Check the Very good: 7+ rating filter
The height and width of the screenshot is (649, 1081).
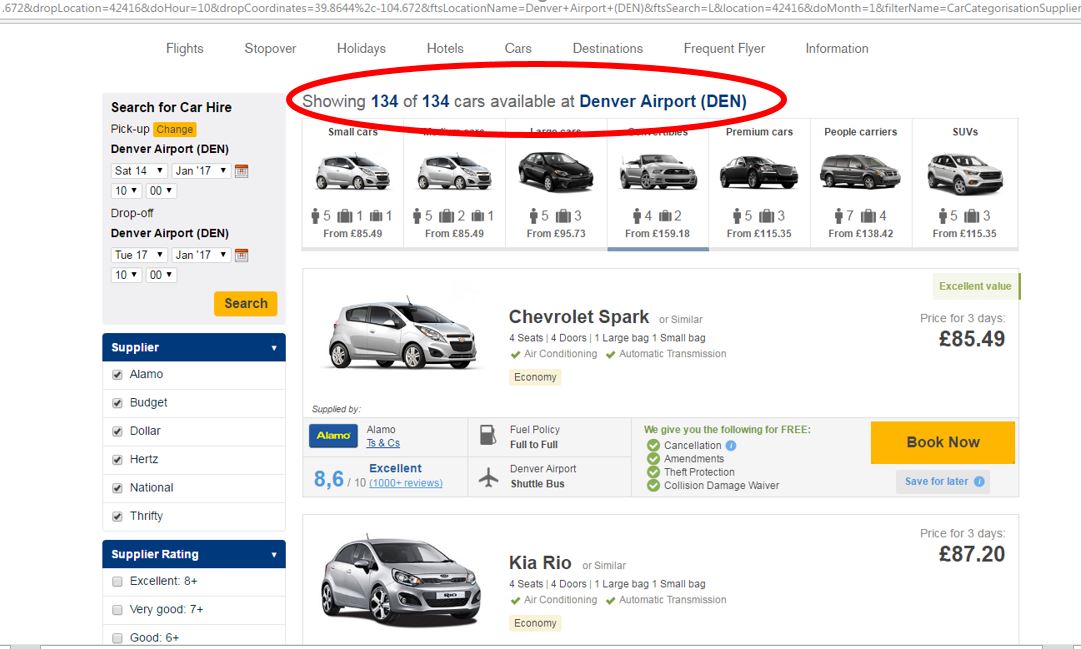(117, 610)
